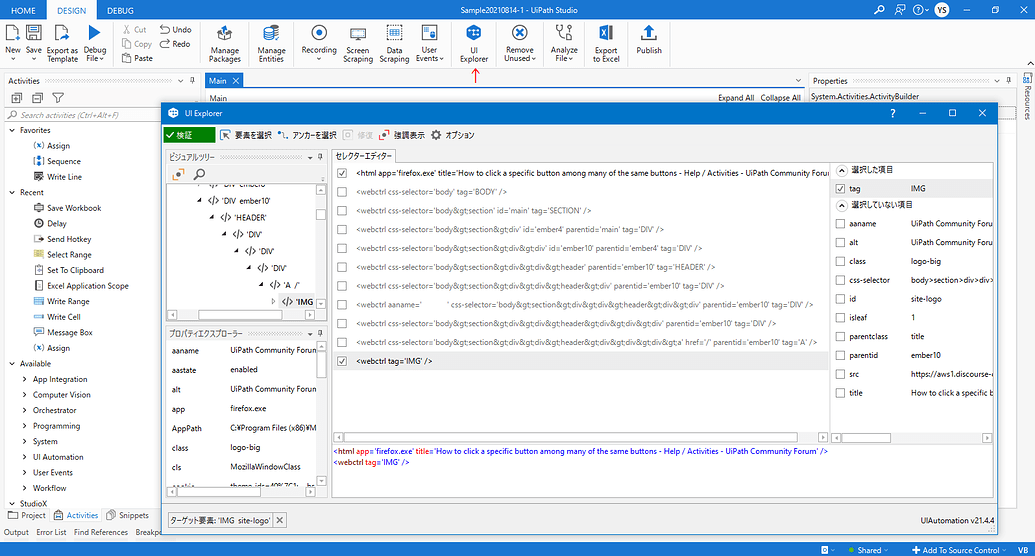Switch to the DEBUG ribbon tab
The width and height of the screenshot is (1035, 556).
(120, 10)
